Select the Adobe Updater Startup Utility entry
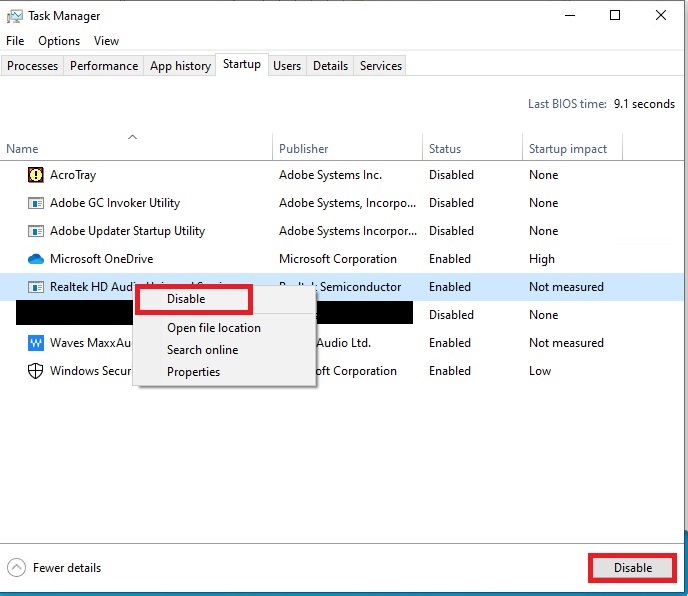The height and width of the screenshot is (596, 688). [127, 231]
